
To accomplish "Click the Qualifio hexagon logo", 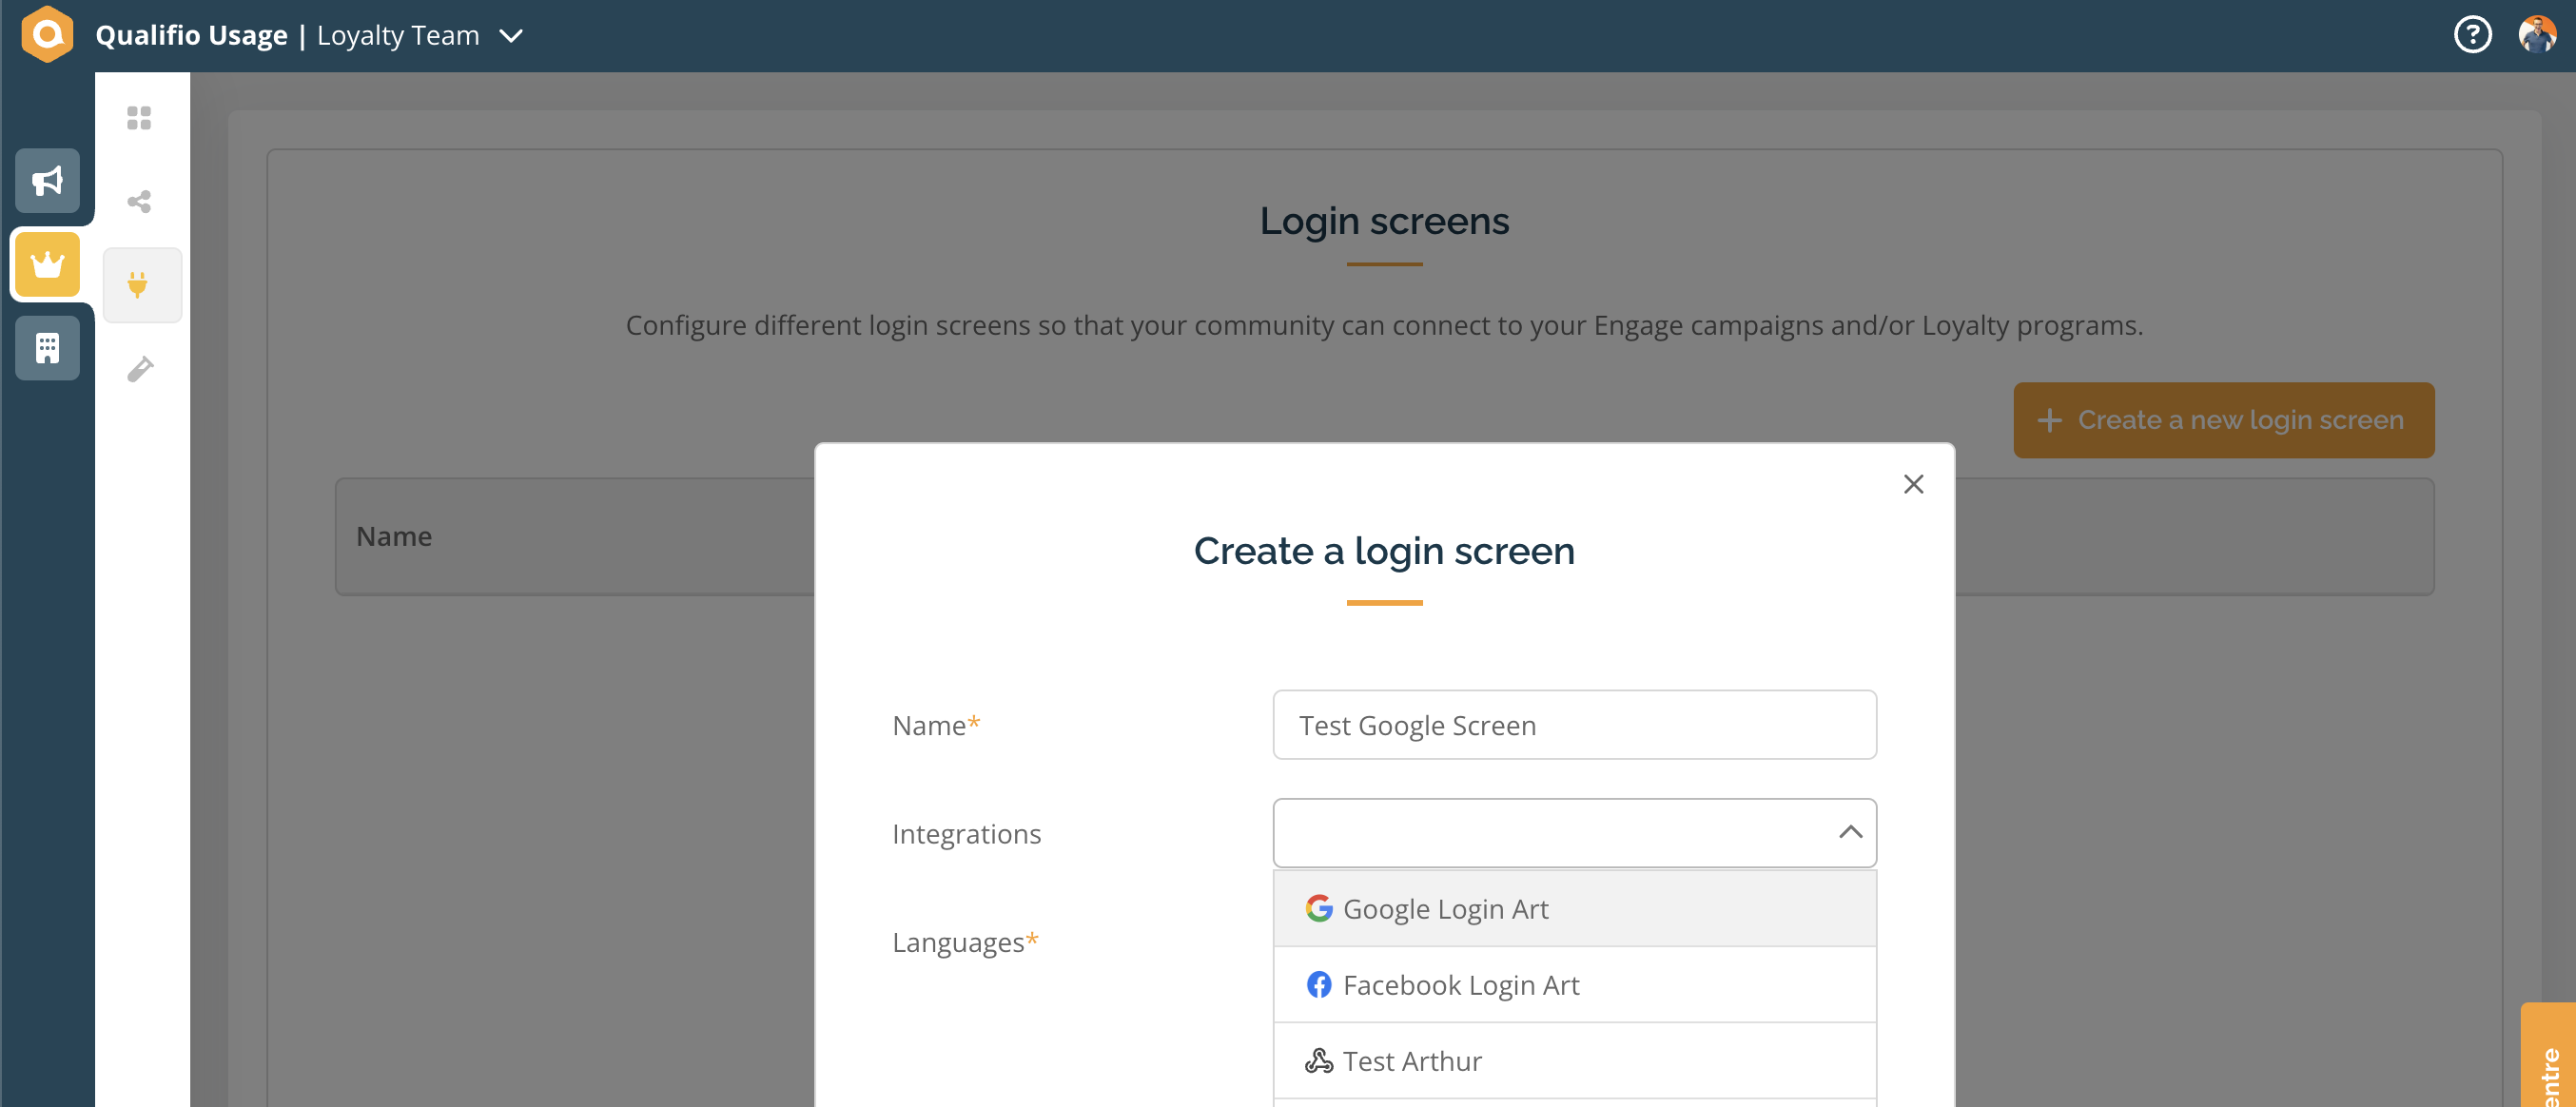I will (47, 34).
